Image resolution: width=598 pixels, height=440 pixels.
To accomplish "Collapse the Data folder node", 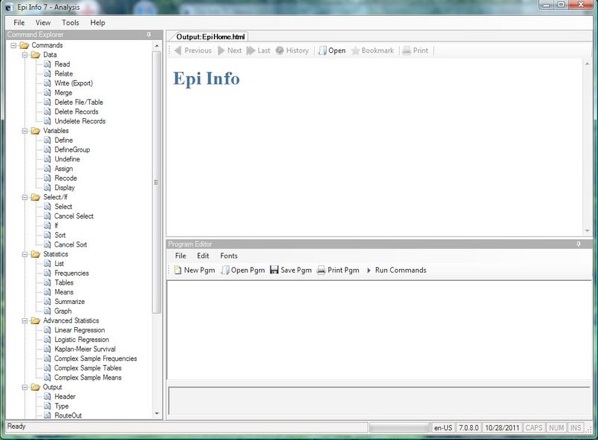I will coord(25,55).
